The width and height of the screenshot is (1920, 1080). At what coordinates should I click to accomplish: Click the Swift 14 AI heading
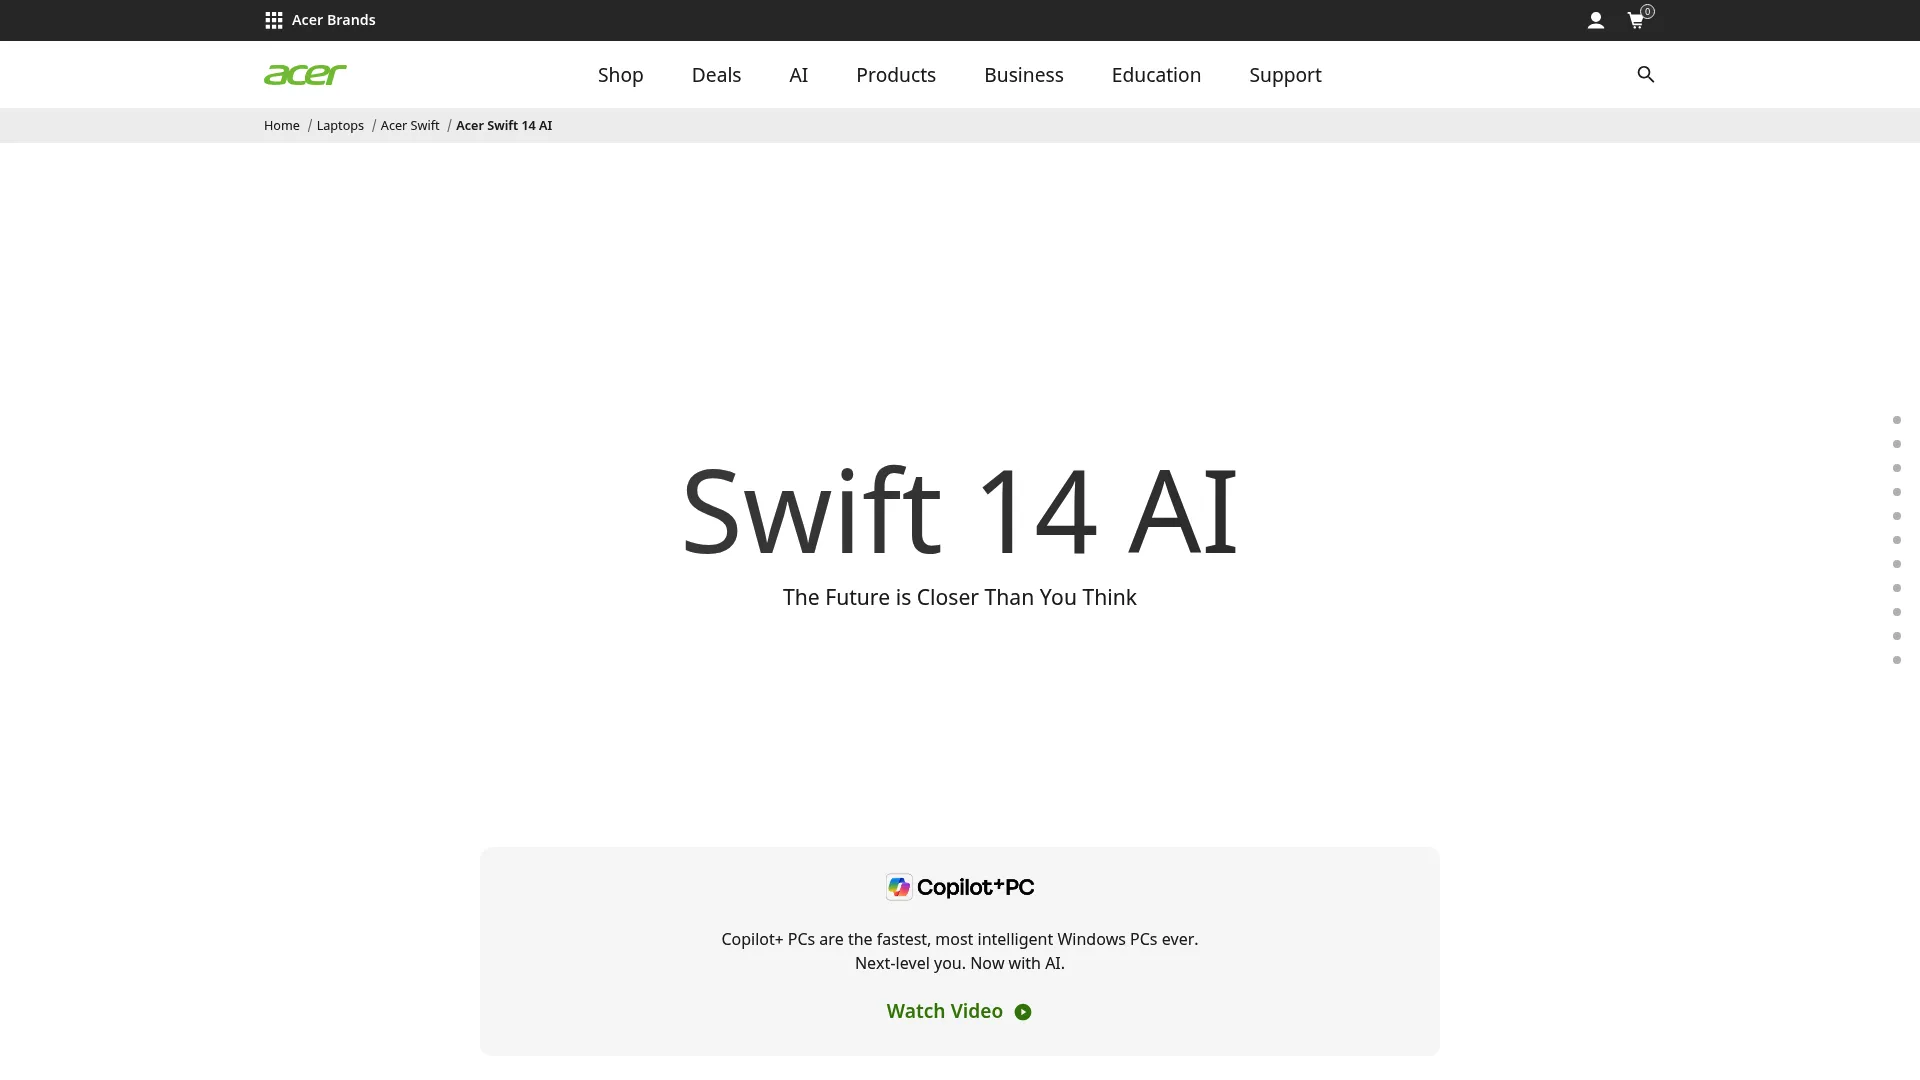point(960,511)
